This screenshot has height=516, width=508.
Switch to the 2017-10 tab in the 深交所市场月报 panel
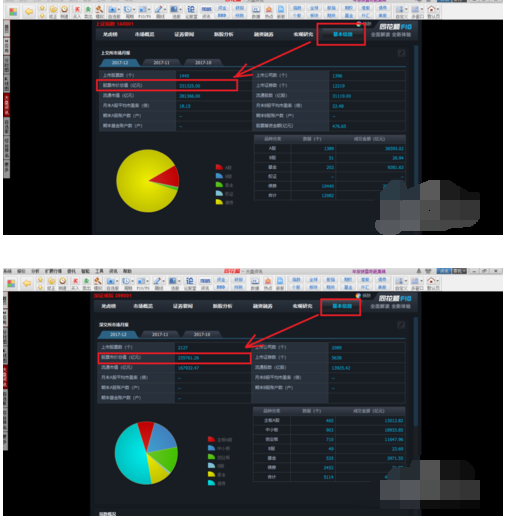pos(202,334)
